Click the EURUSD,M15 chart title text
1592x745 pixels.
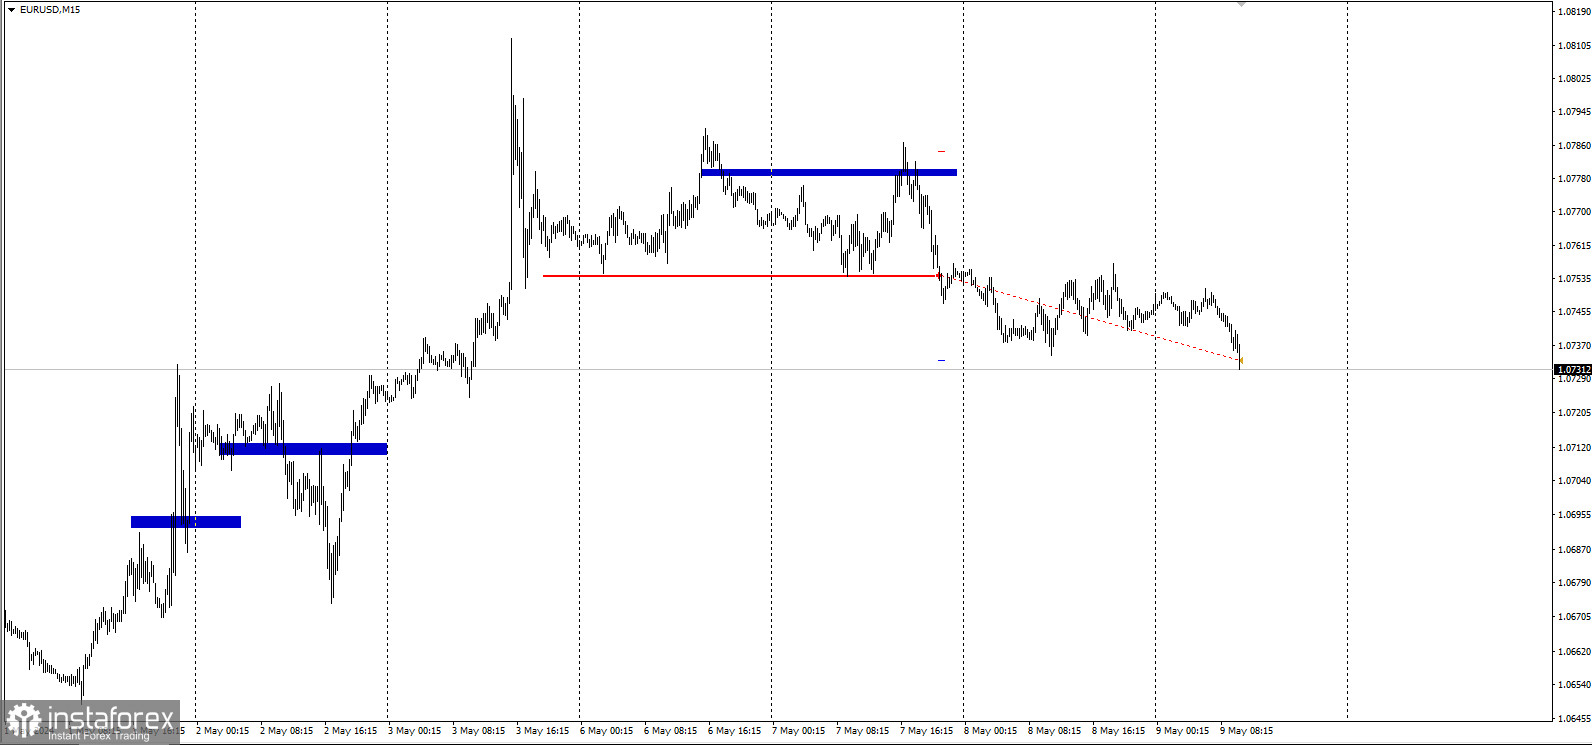[50, 10]
